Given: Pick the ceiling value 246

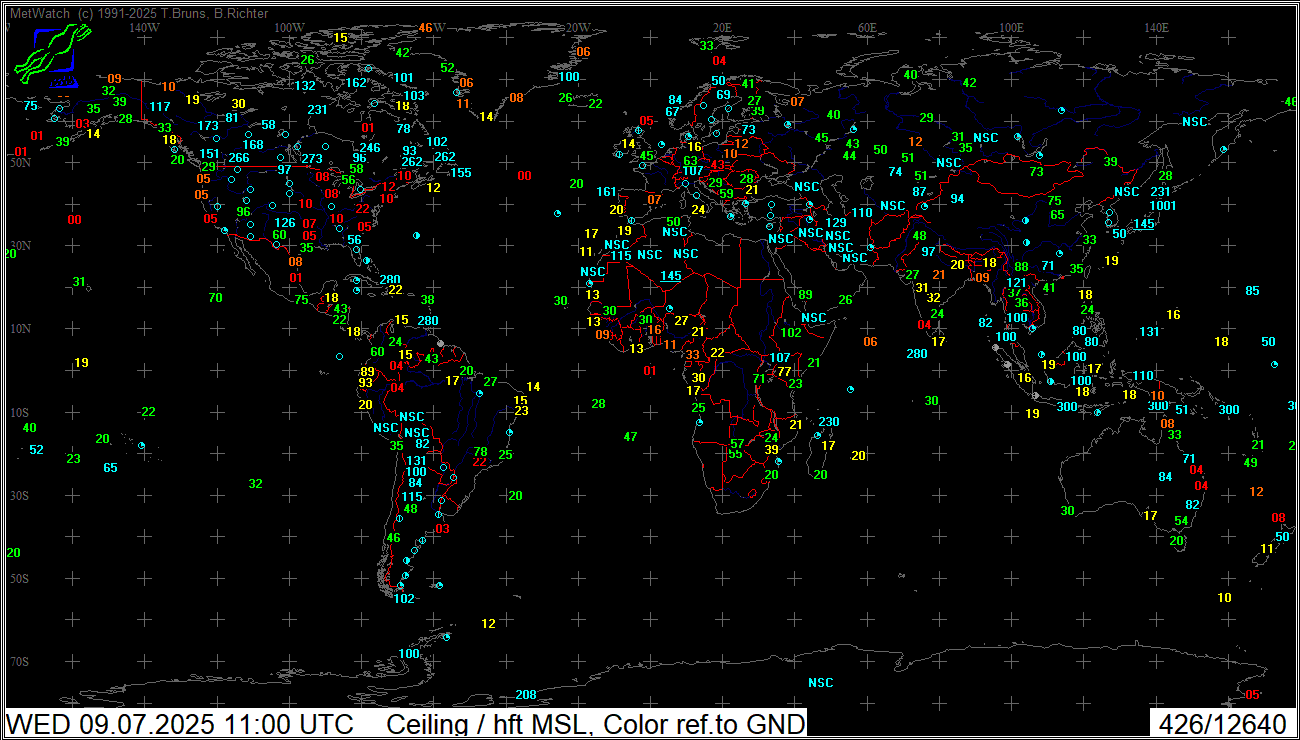Looking at the screenshot, I should tap(370, 148).
